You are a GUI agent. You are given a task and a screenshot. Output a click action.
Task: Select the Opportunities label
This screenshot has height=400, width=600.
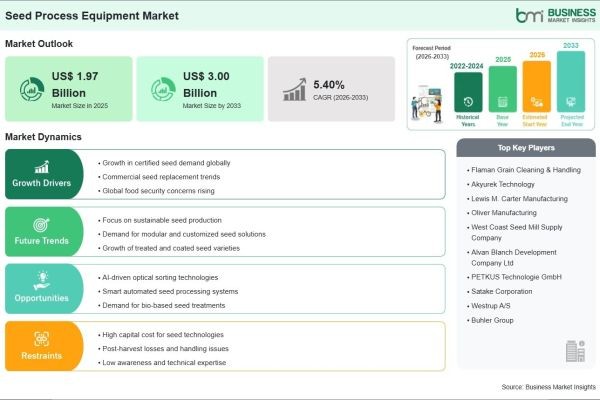tap(41, 298)
